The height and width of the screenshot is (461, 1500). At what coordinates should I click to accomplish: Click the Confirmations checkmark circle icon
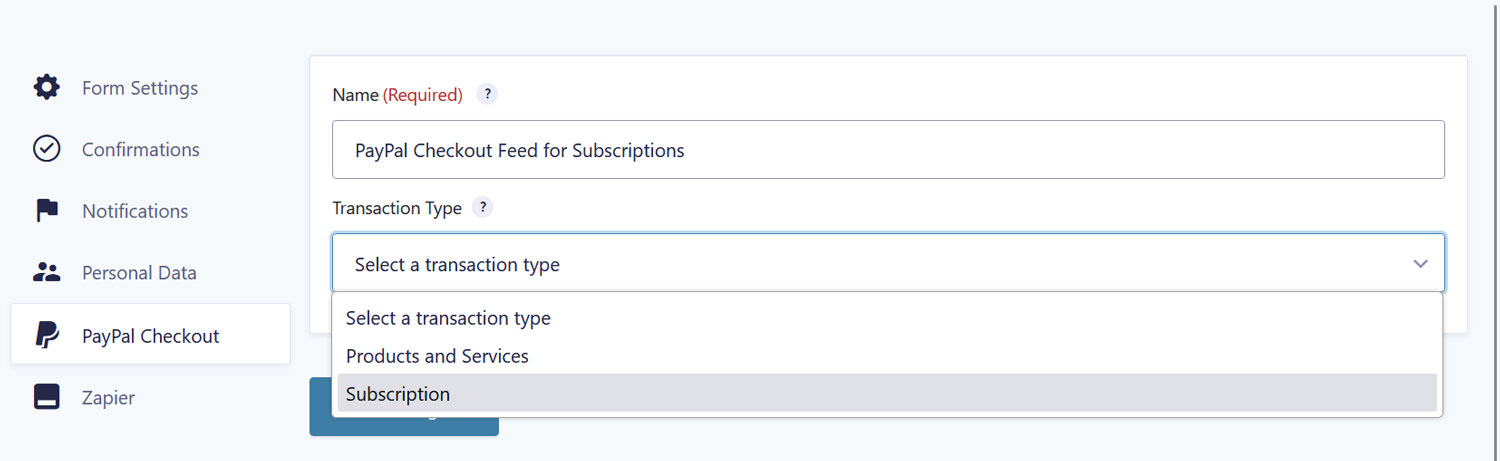pos(47,149)
